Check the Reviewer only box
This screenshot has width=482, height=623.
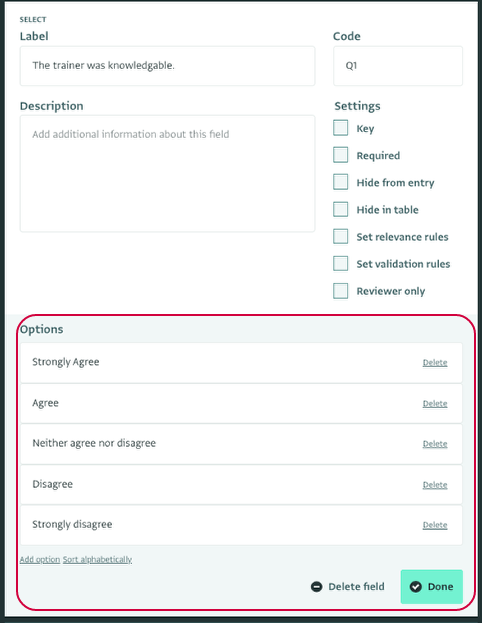click(341, 290)
